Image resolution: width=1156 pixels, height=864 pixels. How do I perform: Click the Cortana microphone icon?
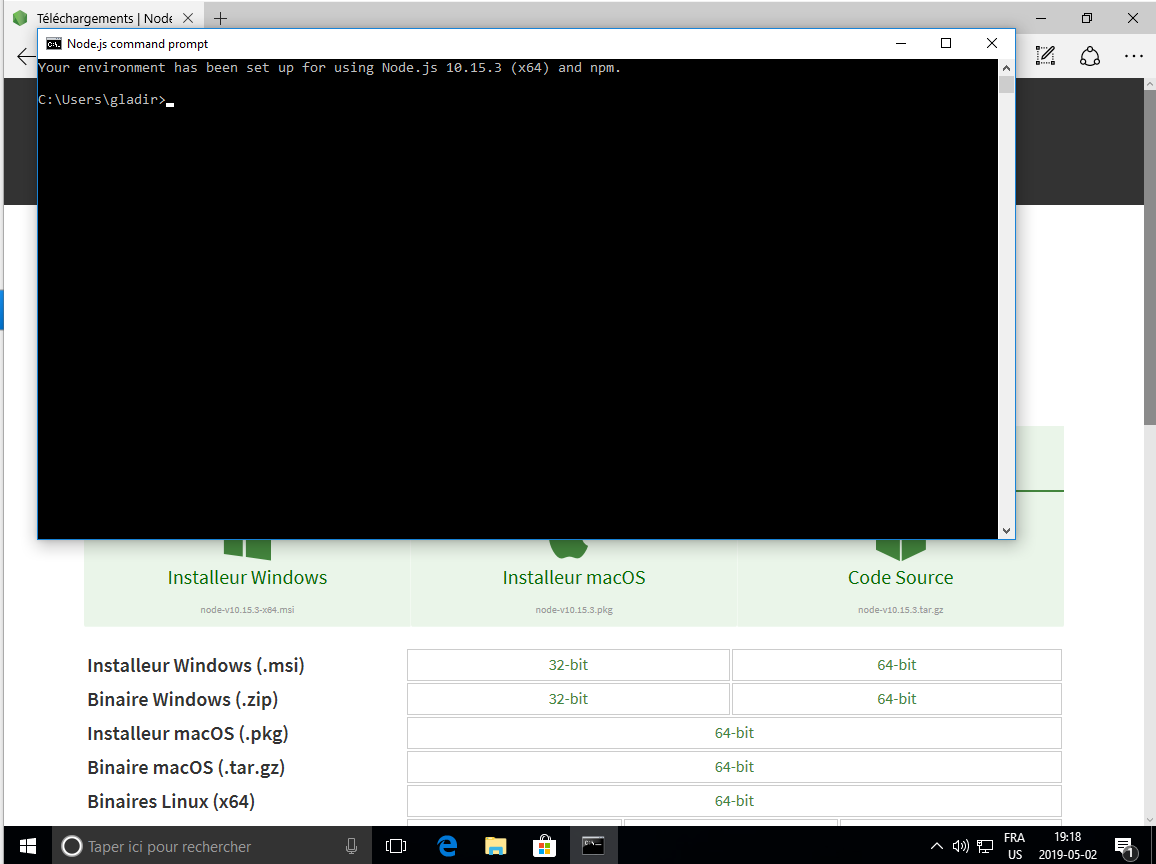(x=352, y=846)
